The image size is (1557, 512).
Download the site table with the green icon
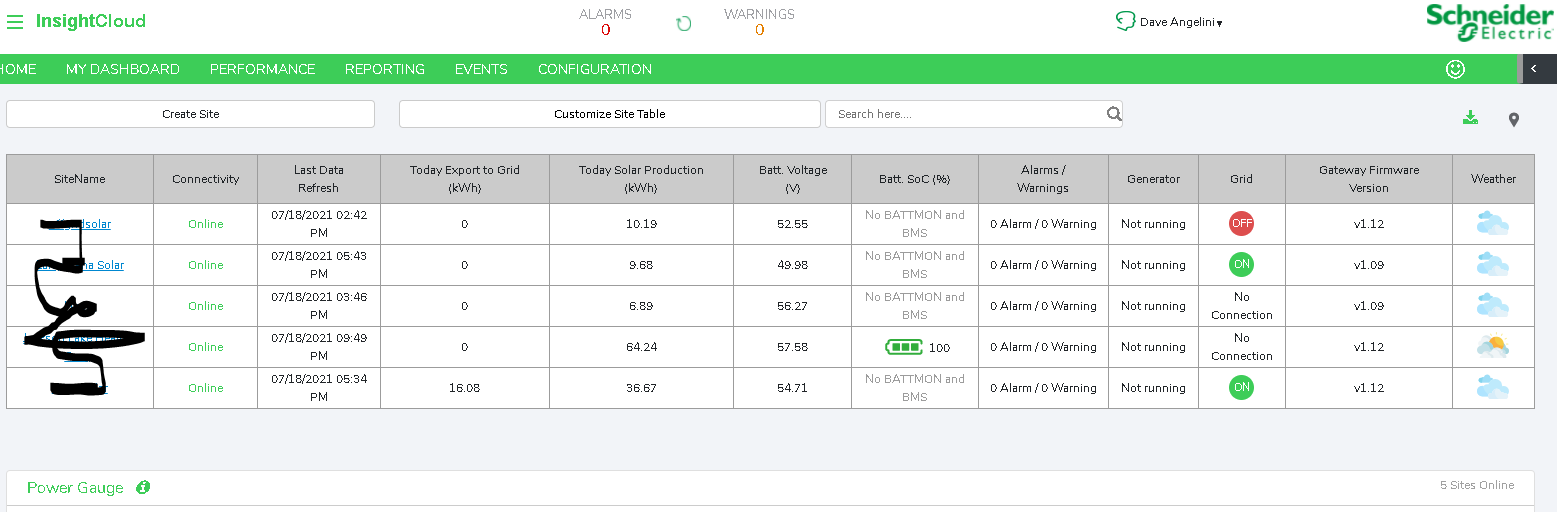1470,118
